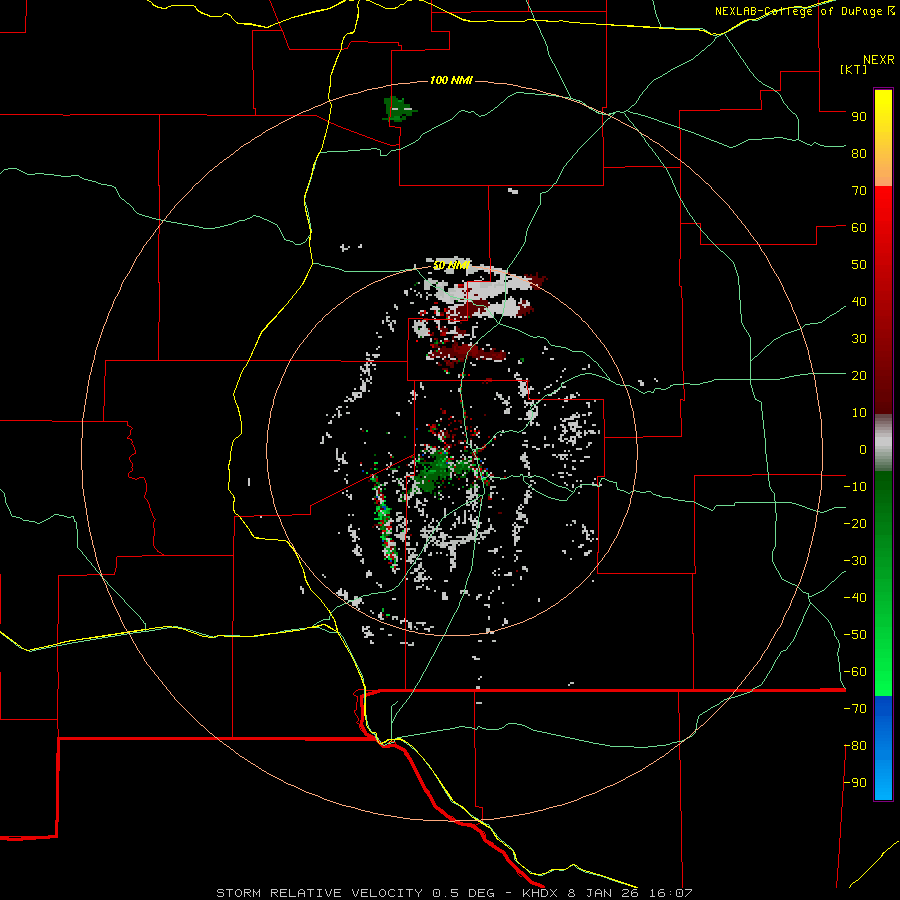Pick the light blue bottom band of the scale
Screen dimensions: 900x900
pyautogui.click(x=883, y=781)
